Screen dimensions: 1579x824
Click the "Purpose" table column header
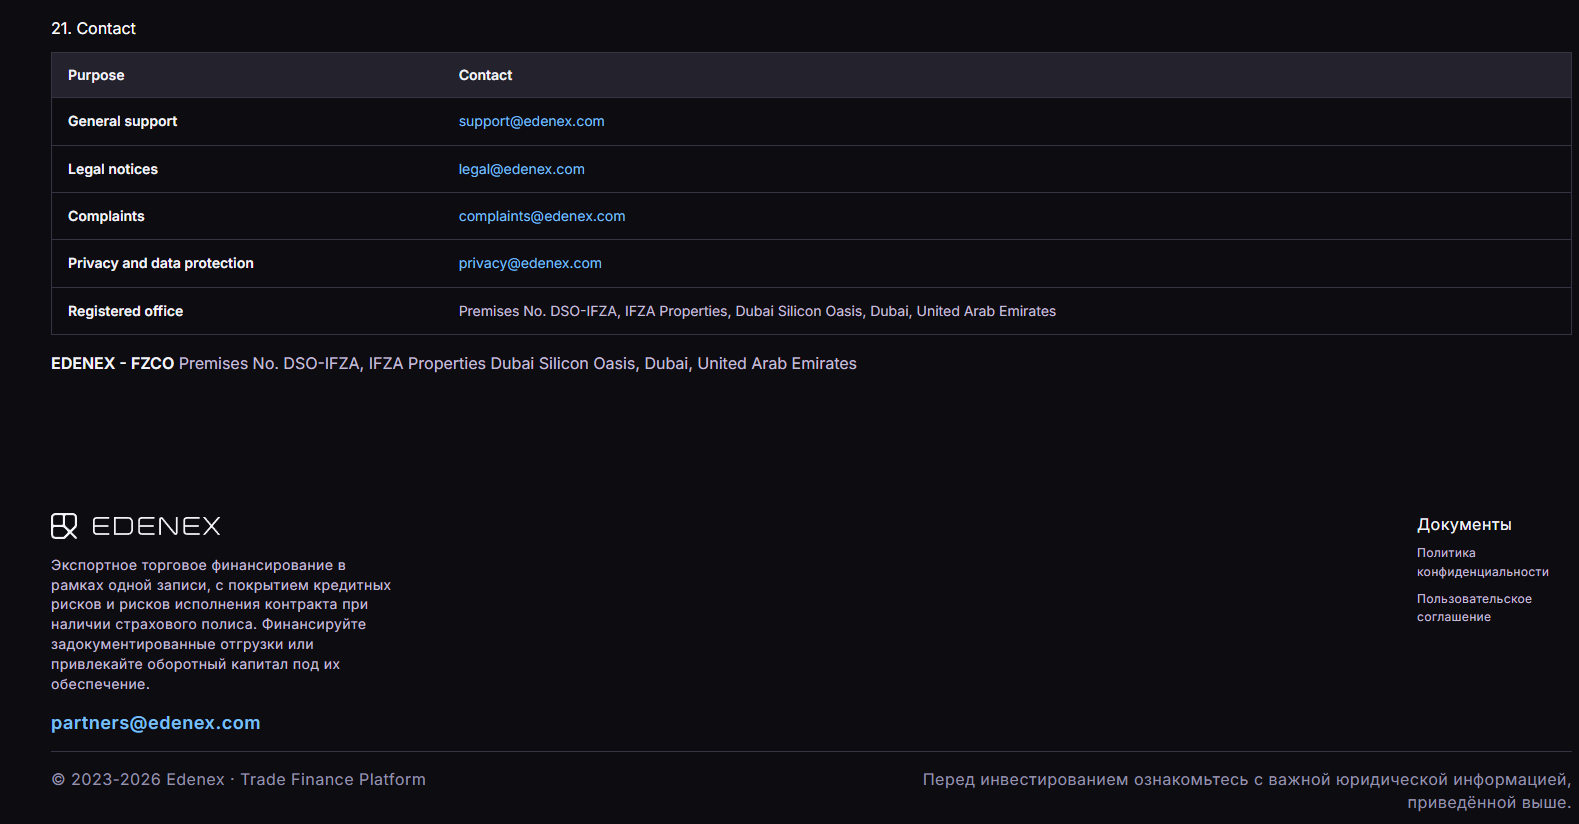(x=96, y=75)
